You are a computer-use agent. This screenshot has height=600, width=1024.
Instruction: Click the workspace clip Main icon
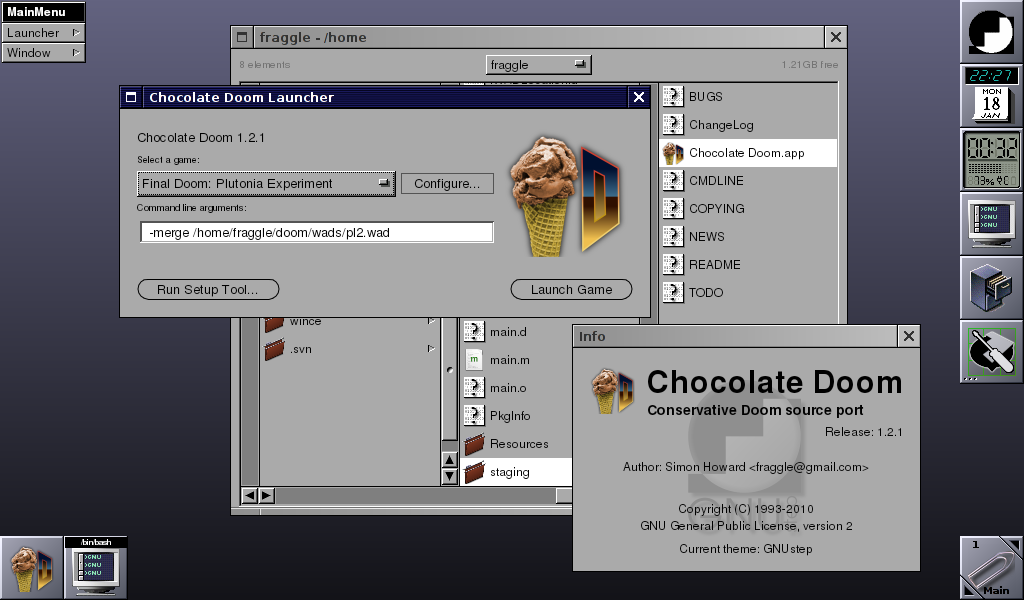point(991,568)
